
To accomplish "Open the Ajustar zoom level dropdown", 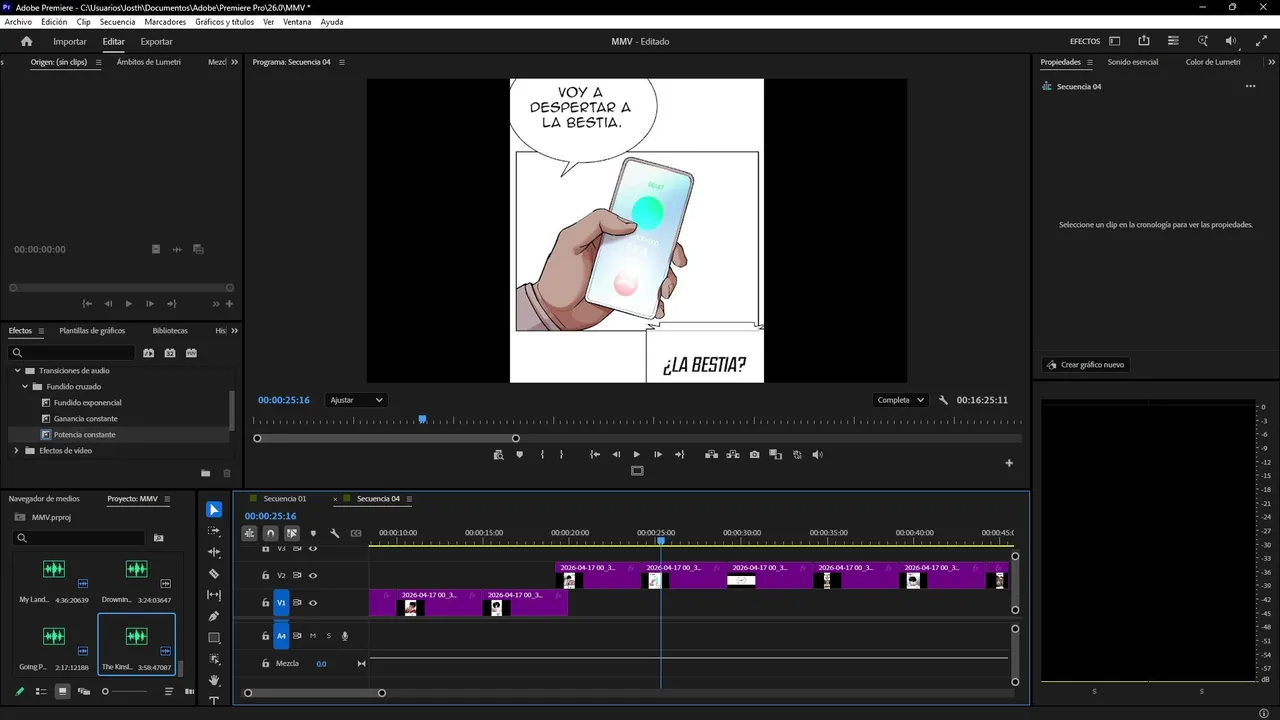I will click(x=356, y=400).
